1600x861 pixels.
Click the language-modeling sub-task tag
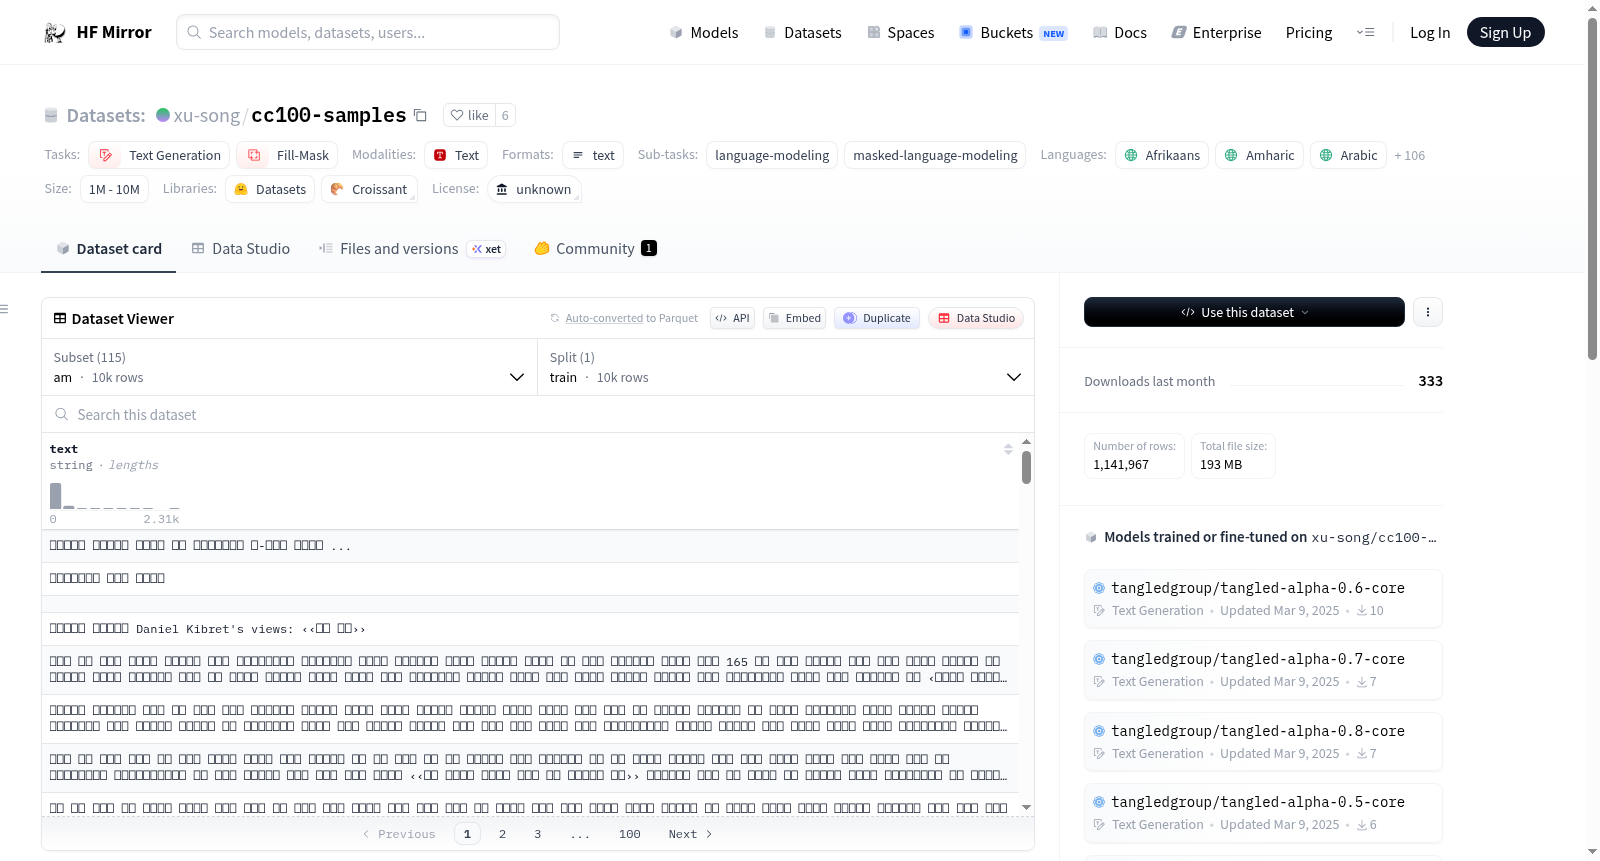click(772, 156)
